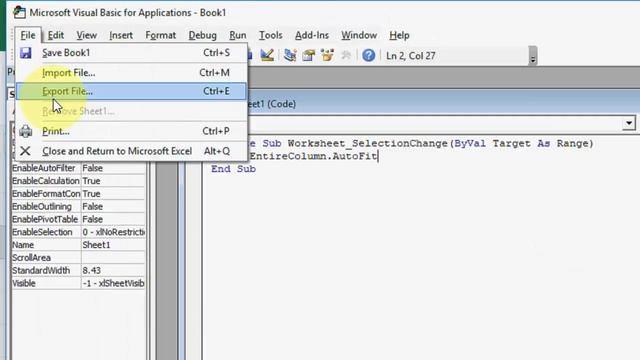Open Visual Basic Help blue question icon
This screenshot has width=640, height=360.
[368, 55]
